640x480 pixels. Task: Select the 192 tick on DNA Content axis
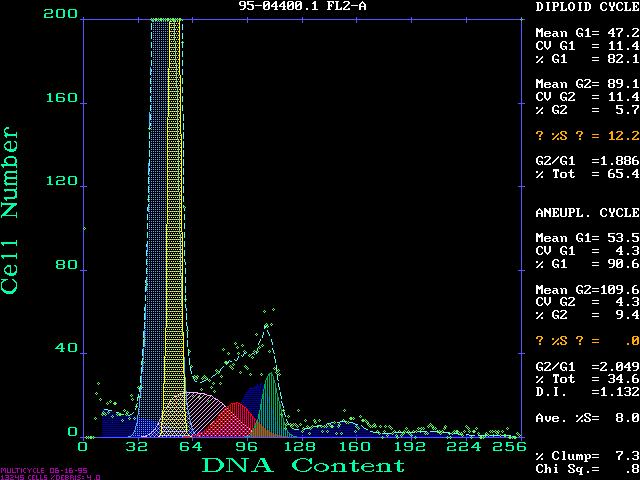[x=409, y=447]
